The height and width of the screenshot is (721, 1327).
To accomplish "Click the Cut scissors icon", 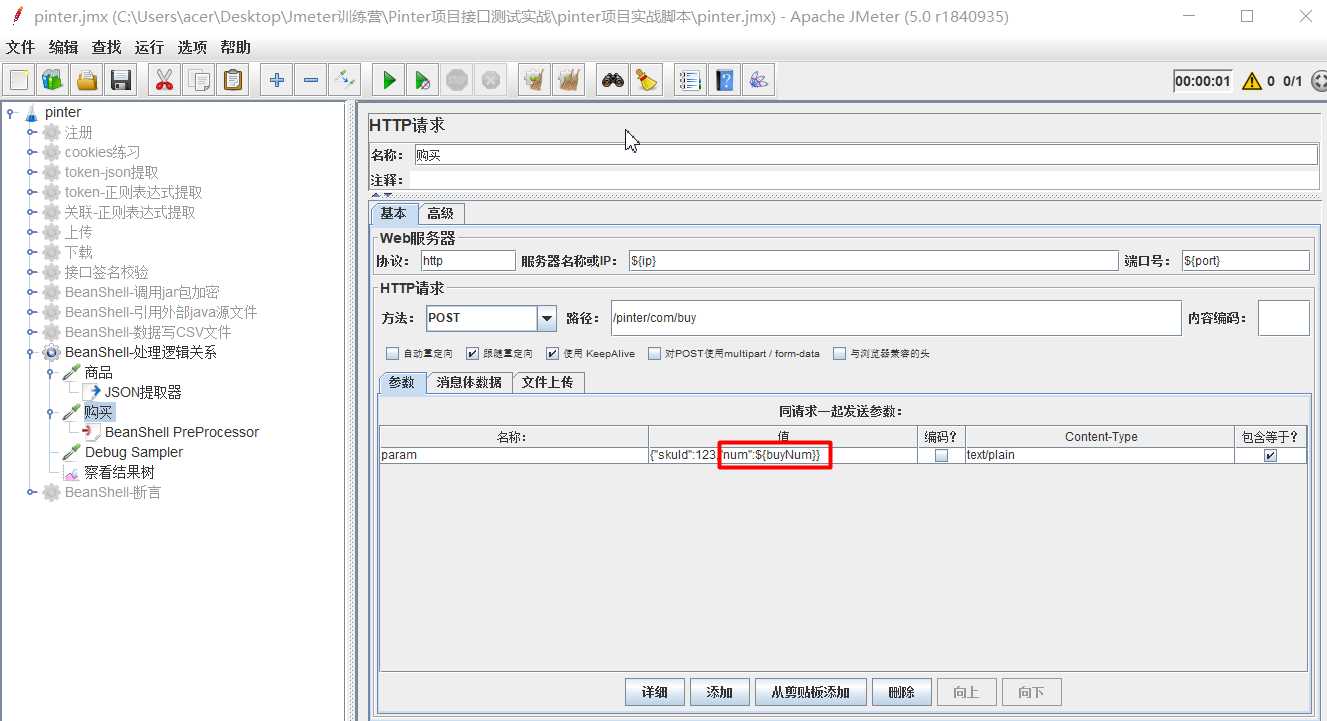I will (x=165, y=80).
